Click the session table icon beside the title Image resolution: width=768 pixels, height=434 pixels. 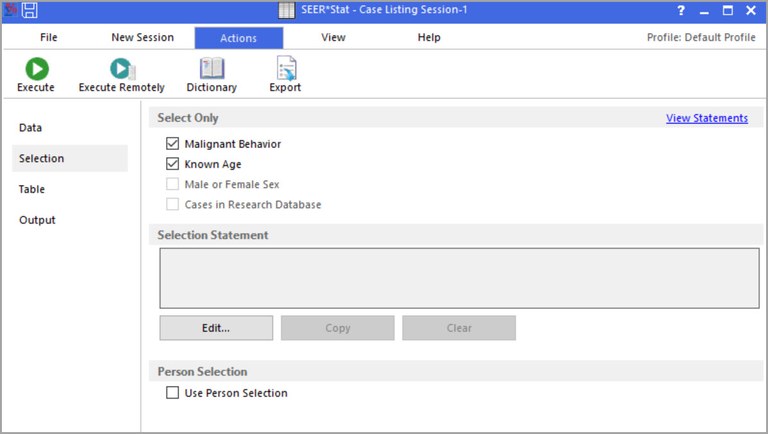(286, 11)
